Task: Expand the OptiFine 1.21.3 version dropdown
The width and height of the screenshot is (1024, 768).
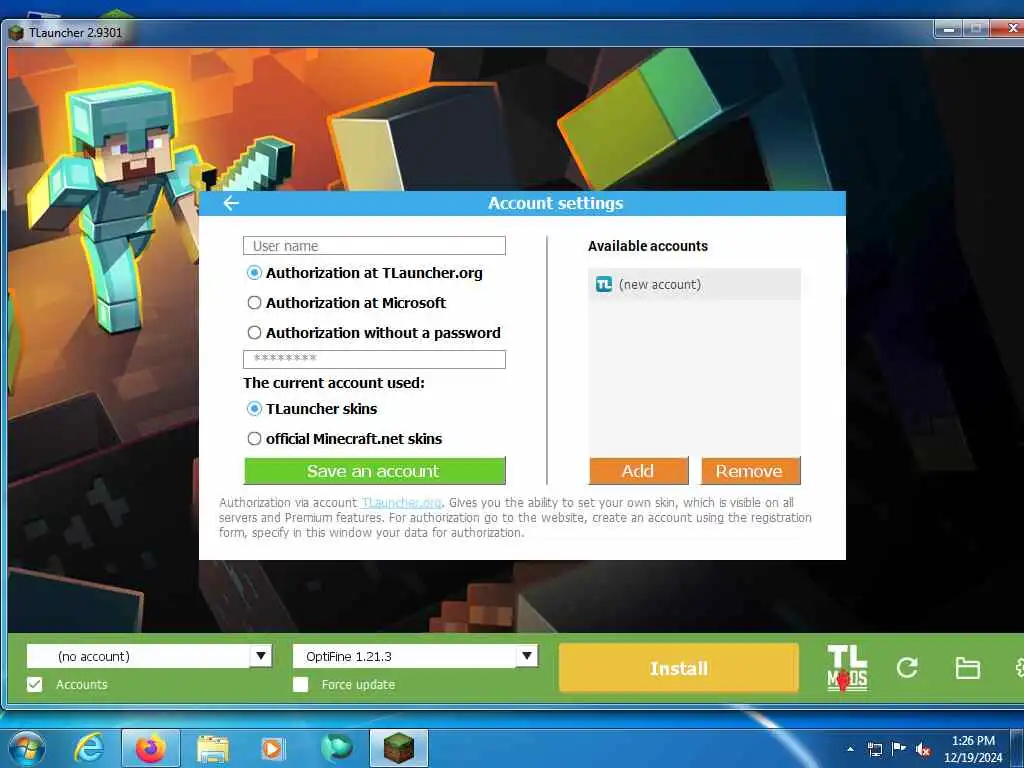Action: (527, 656)
